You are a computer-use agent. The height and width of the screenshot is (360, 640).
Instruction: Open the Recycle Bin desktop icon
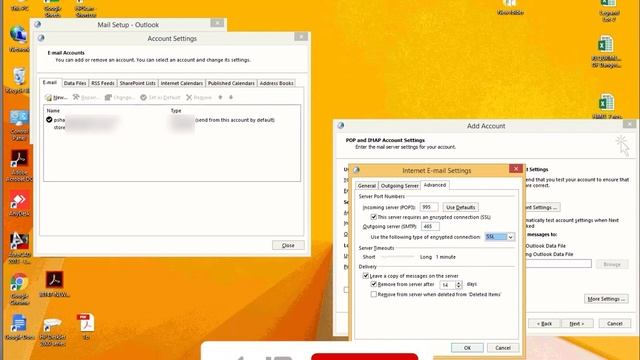[19, 80]
